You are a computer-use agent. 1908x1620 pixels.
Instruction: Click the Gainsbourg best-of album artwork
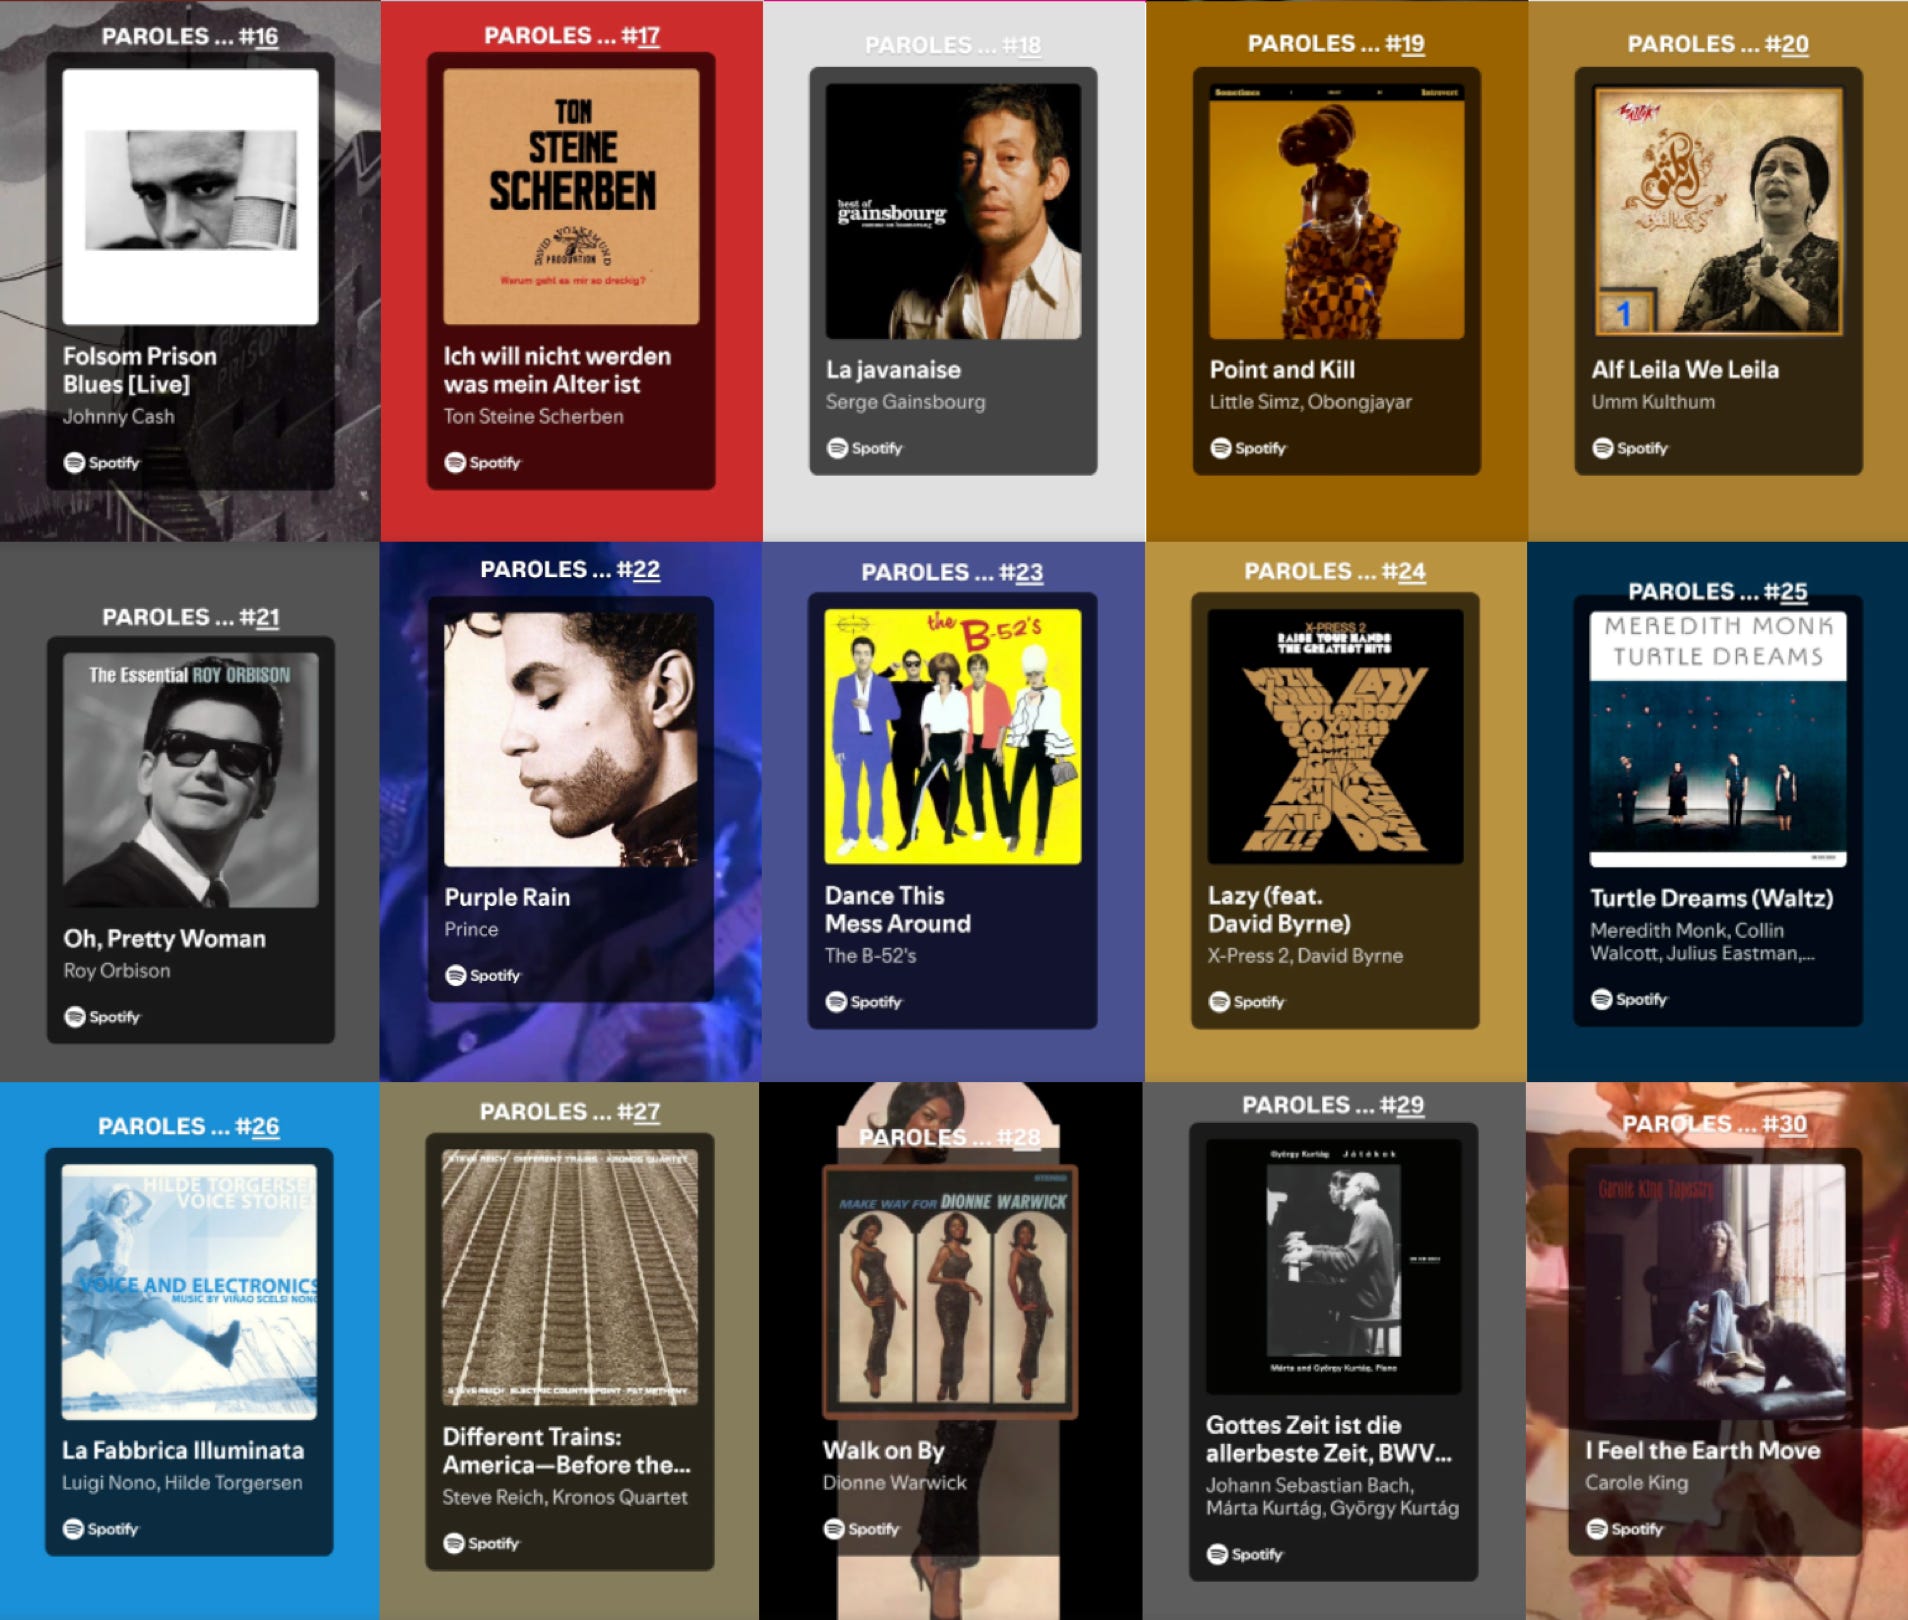(953, 211)
